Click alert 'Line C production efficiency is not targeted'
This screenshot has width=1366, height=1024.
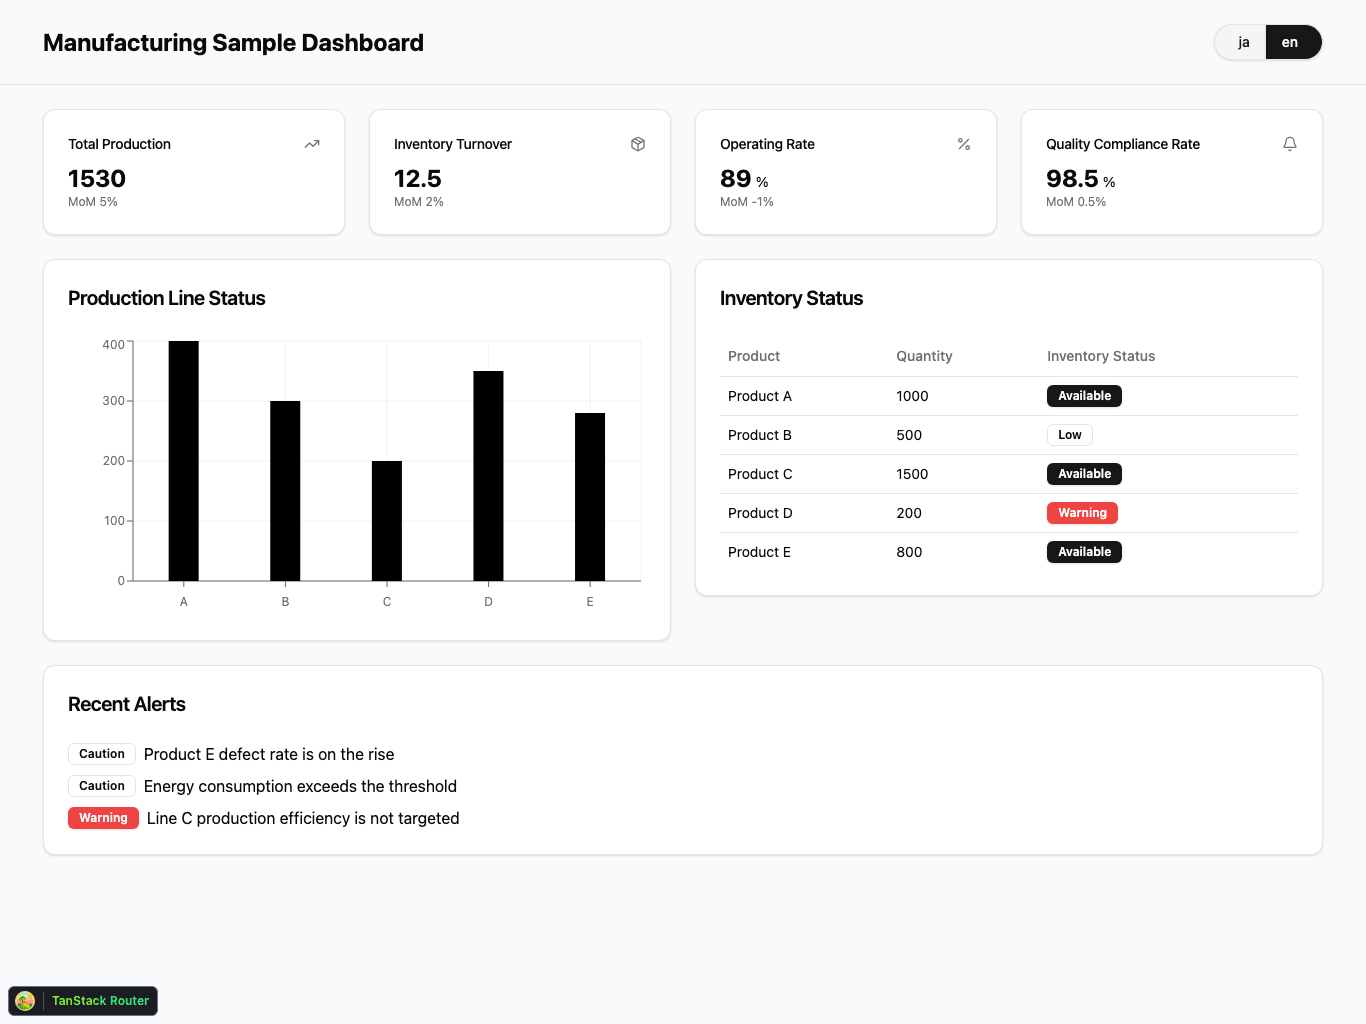[303, 819]
